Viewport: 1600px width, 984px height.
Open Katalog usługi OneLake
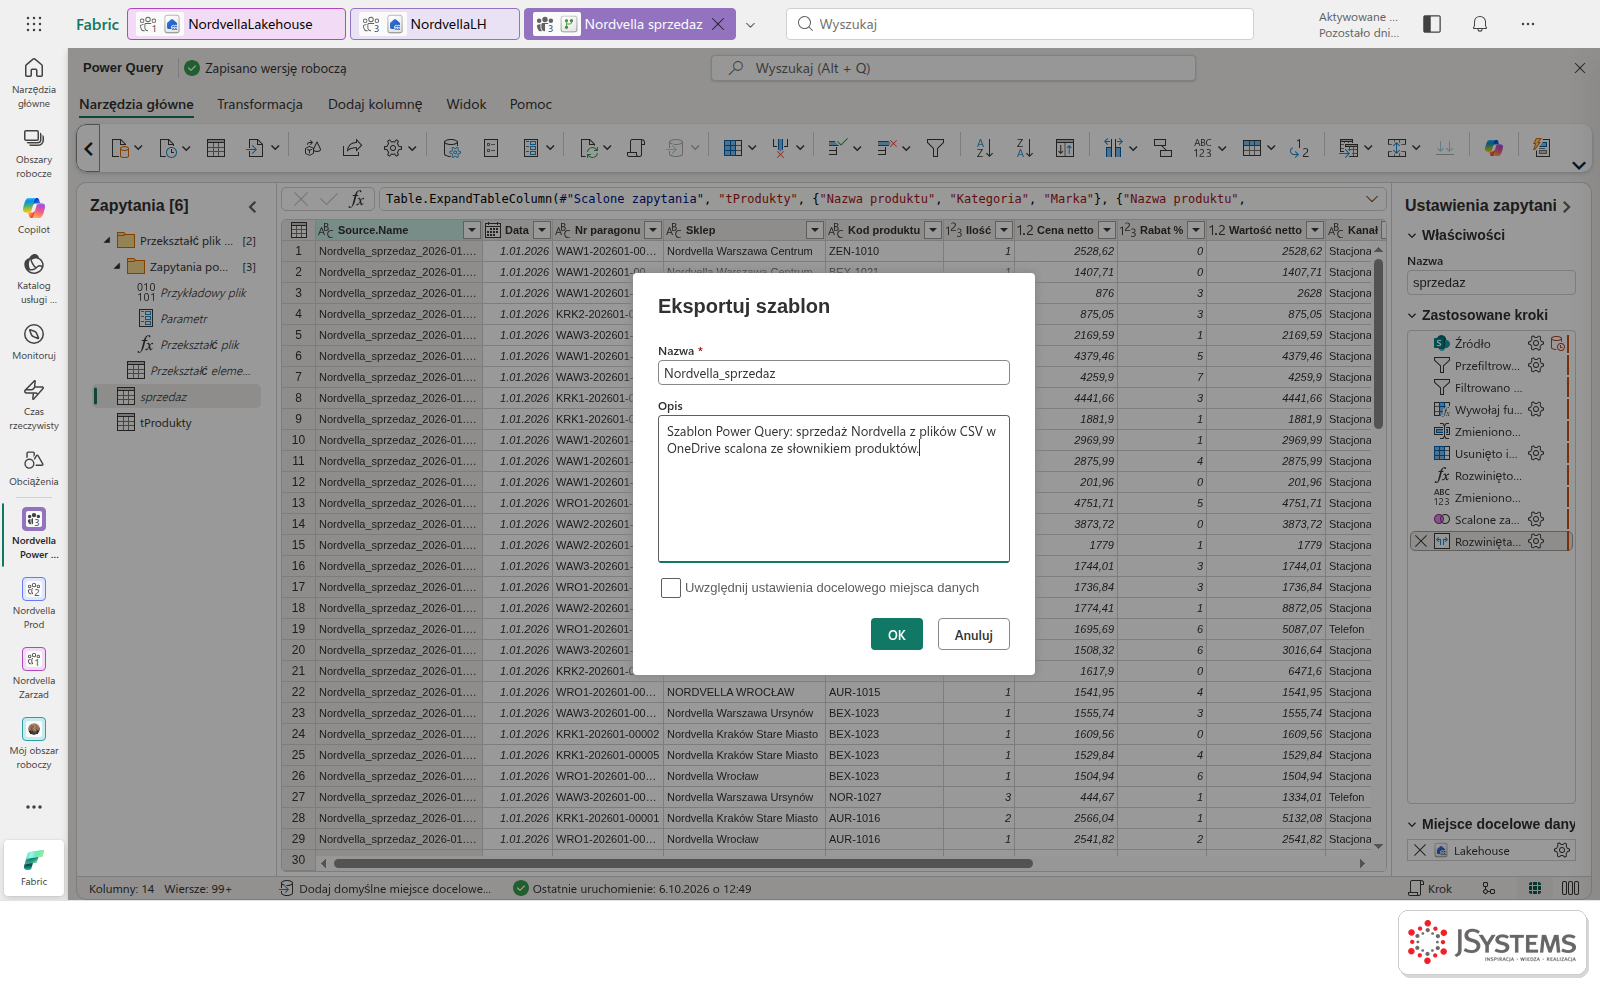33,278
